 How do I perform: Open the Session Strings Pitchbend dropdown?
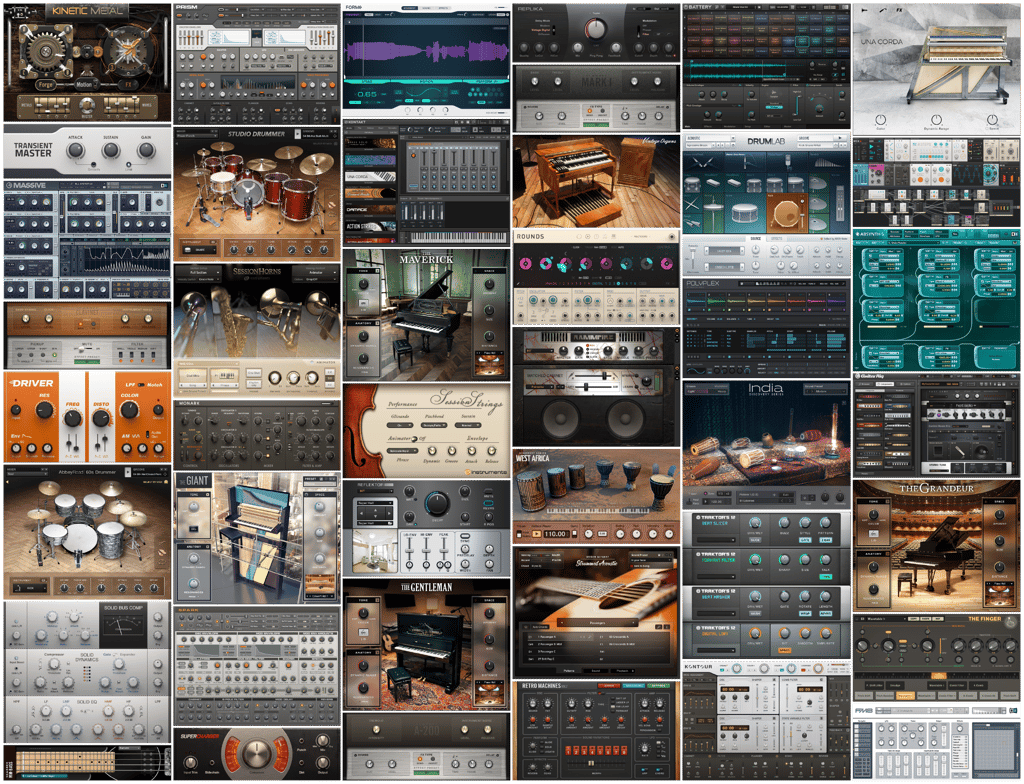[434, 425]
